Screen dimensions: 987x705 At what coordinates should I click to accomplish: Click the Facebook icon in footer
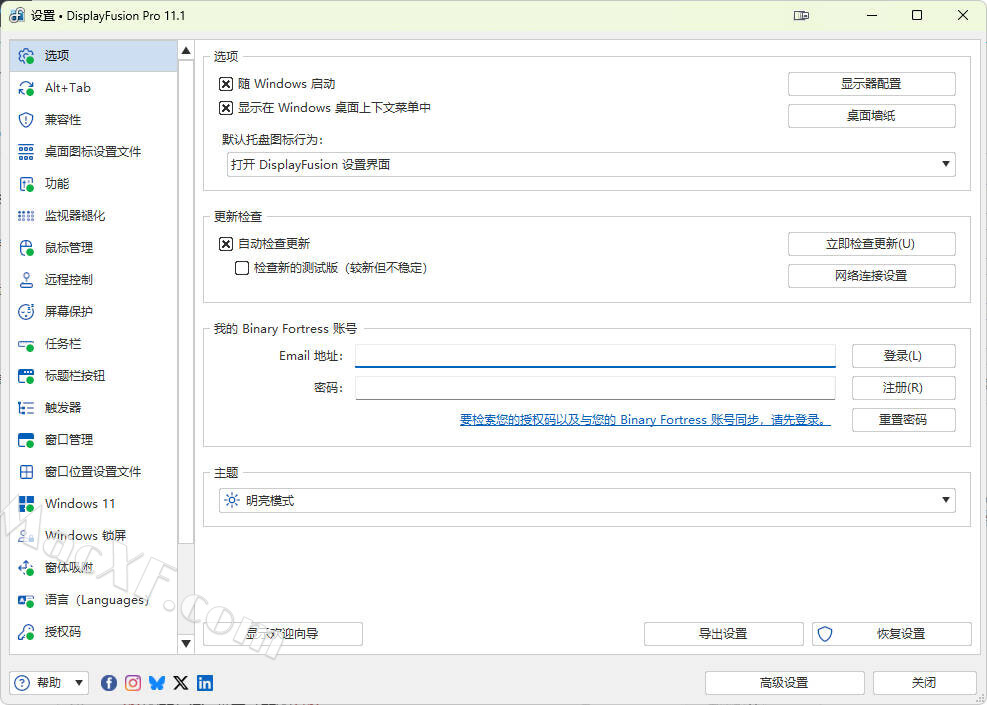click(x=109, y=683)
